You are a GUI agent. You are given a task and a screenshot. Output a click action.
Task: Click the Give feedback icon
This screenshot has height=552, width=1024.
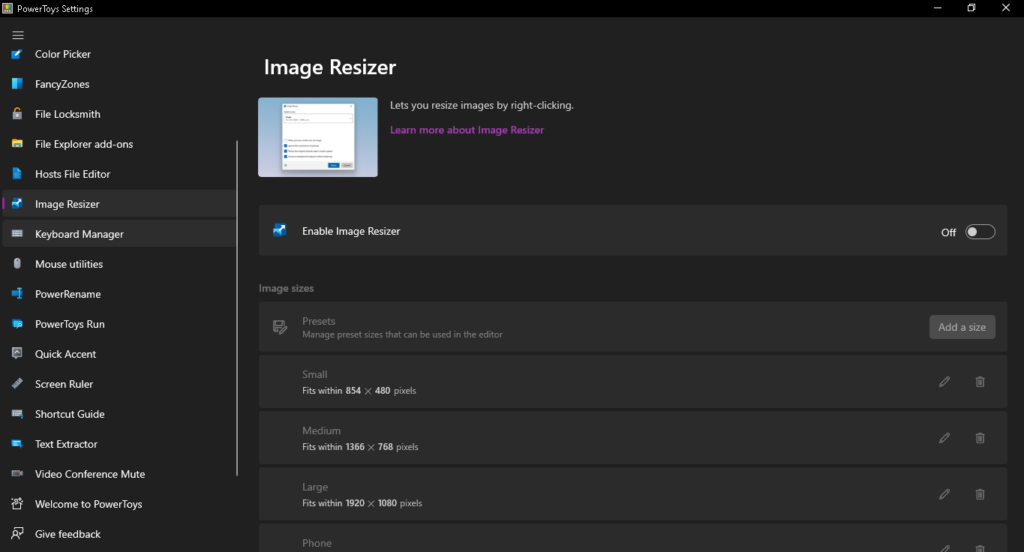18,534
